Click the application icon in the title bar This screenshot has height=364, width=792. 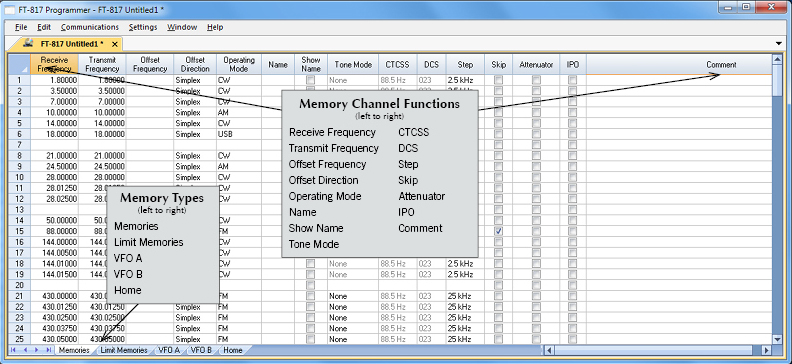pyautogui.click(x=9, y=10)
